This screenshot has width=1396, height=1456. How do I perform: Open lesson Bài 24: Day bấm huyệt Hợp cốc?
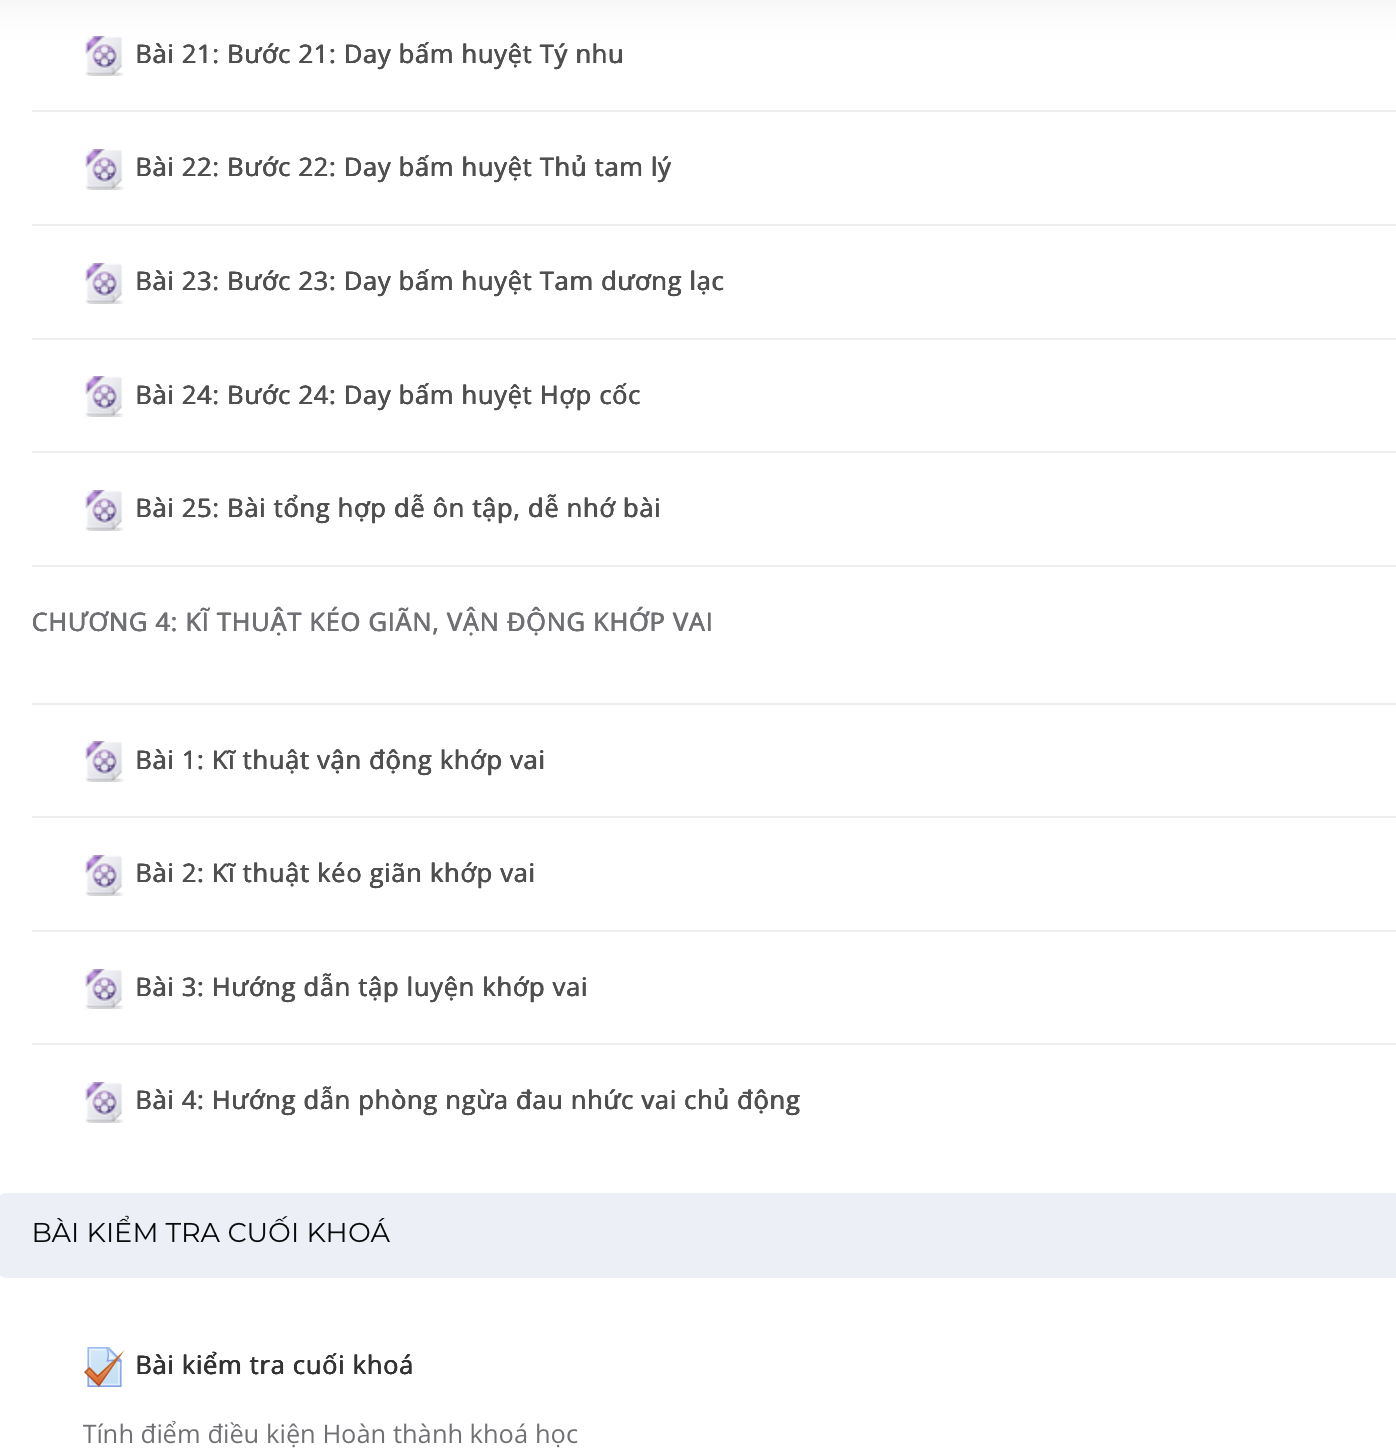click(388, 395)
